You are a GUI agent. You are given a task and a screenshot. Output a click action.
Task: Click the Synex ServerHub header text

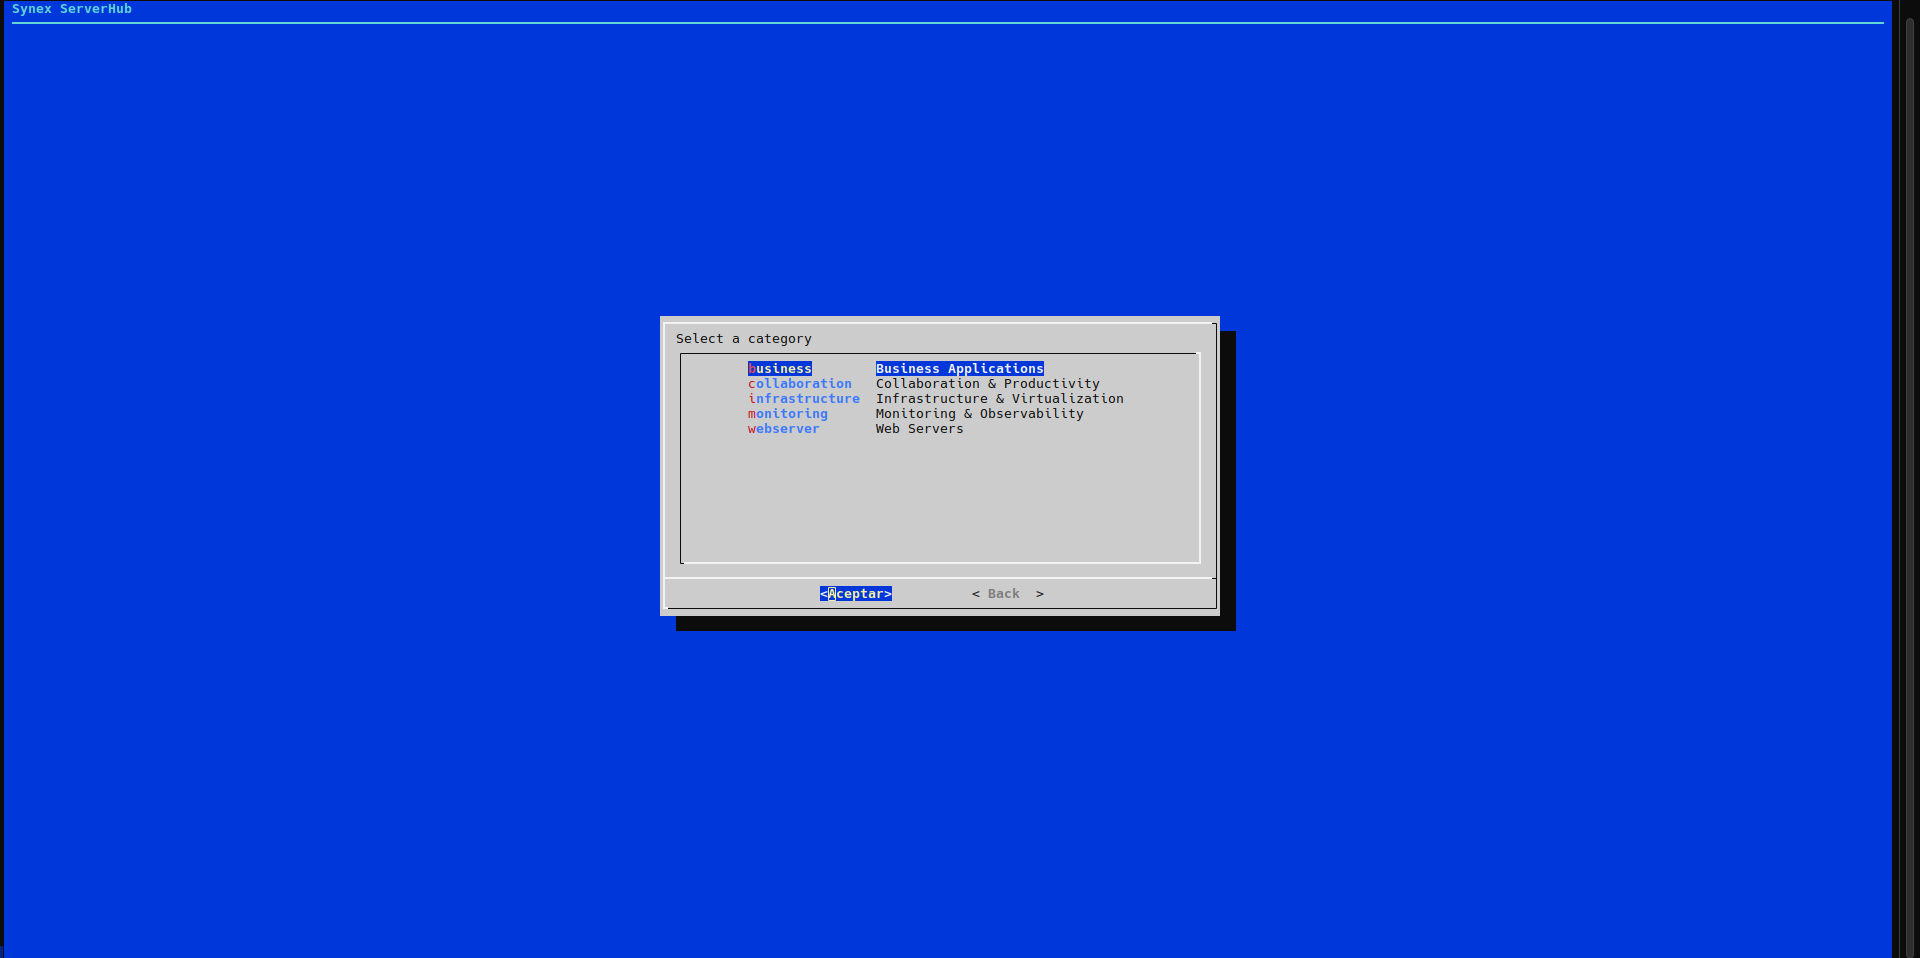tap(72, 9)
